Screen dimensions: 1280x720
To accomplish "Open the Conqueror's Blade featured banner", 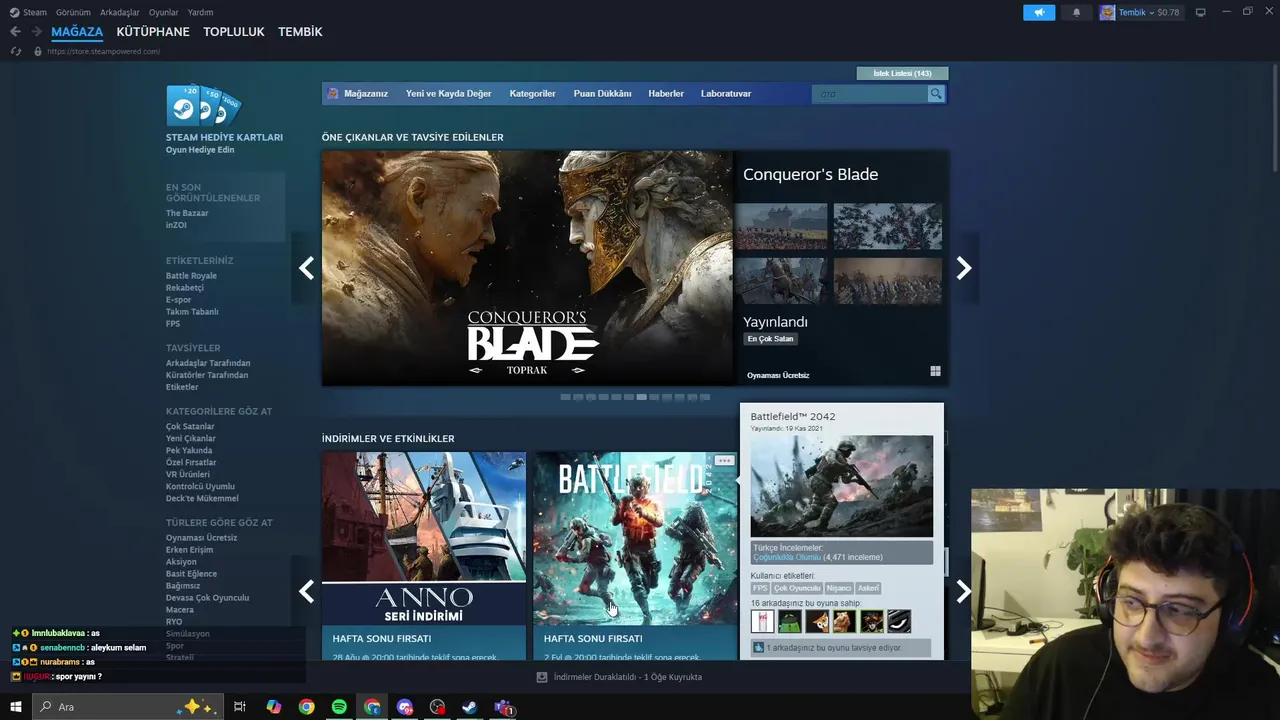I will (527, 268).
